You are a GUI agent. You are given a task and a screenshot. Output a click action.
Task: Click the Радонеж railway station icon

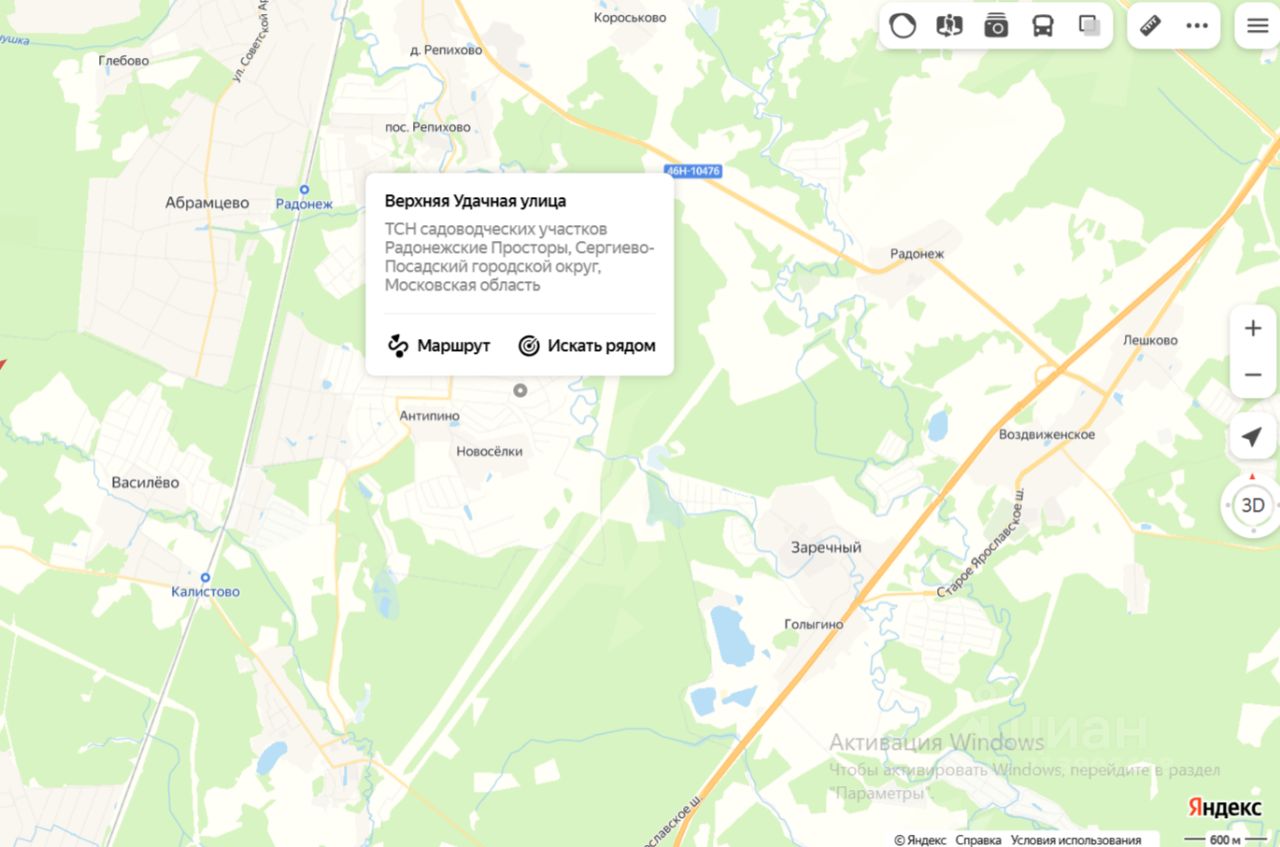pos(304,189)
